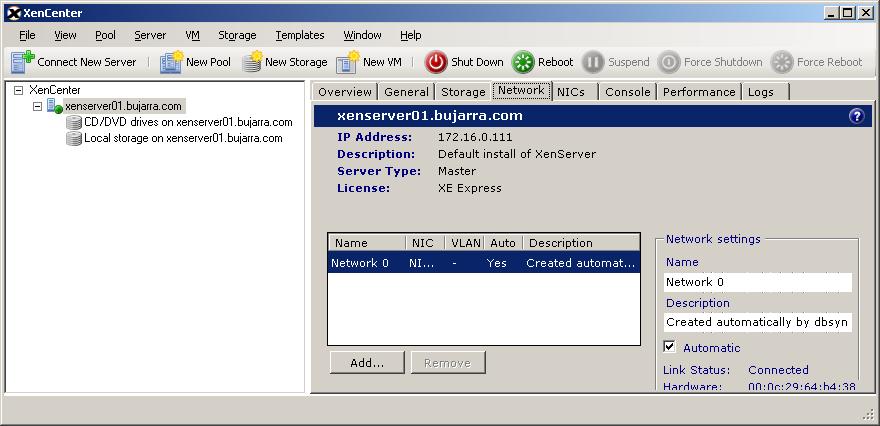Collapse the XenCenter root tree node
Screen dimensions: 880x426
[x=19, y=90]
